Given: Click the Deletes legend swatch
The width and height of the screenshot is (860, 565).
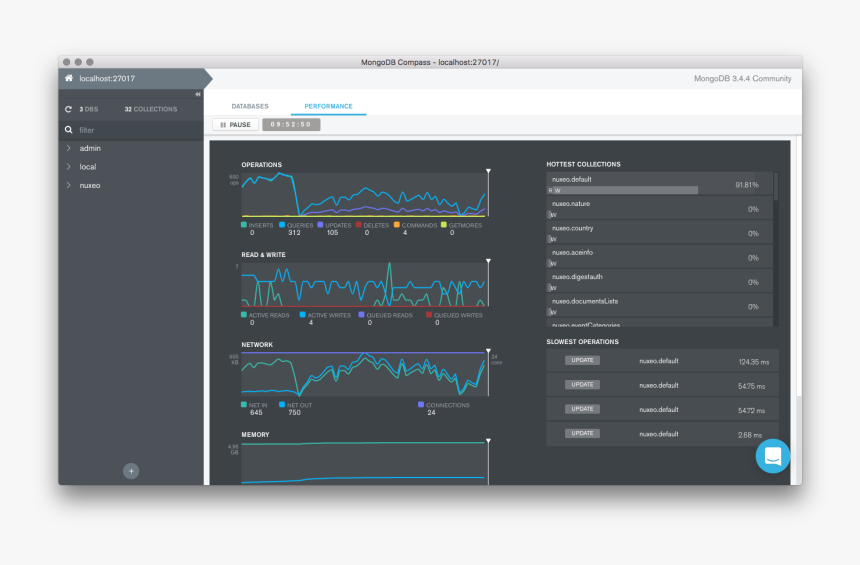Looking at the screenshot, I should [x=358, y=224].
